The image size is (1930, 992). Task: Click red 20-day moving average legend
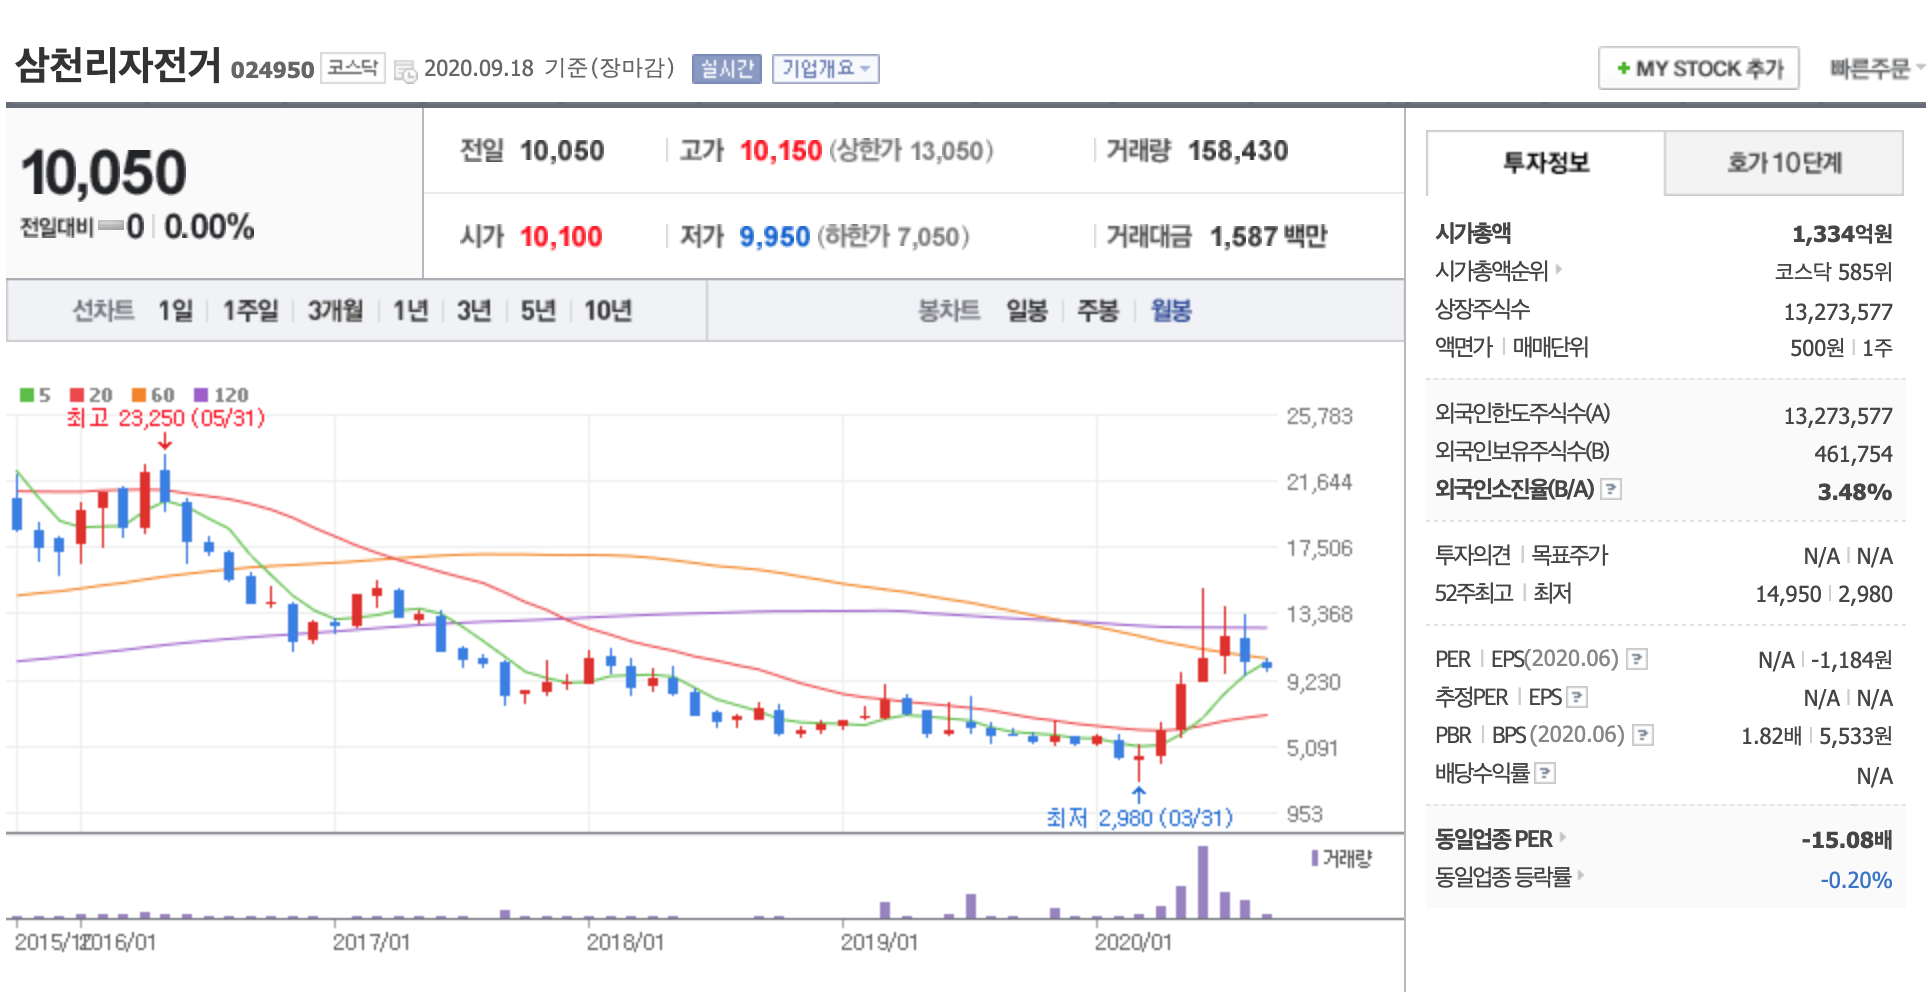[x=92, y=395]
